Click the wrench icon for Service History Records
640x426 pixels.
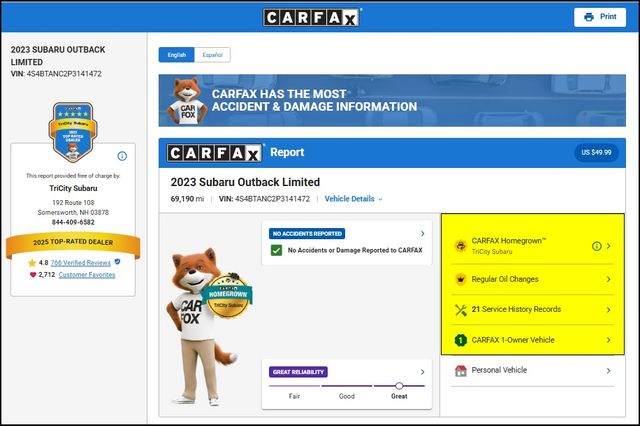pyautogui.click(x=461, y=310)
